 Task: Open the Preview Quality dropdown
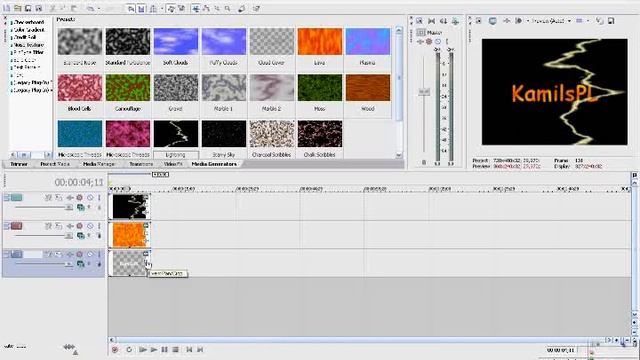pos(551,21)
